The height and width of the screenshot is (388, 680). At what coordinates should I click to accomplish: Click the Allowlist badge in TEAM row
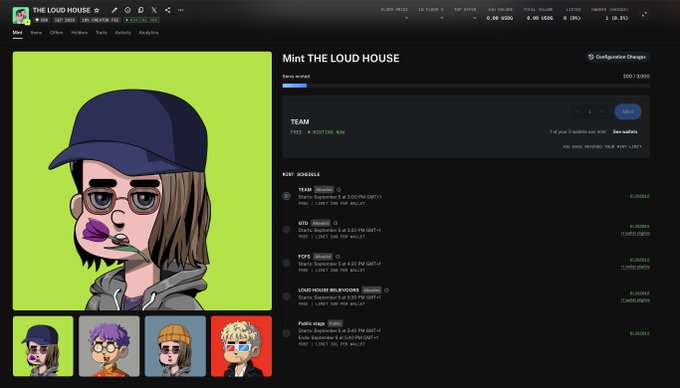[x=324, y=189]
